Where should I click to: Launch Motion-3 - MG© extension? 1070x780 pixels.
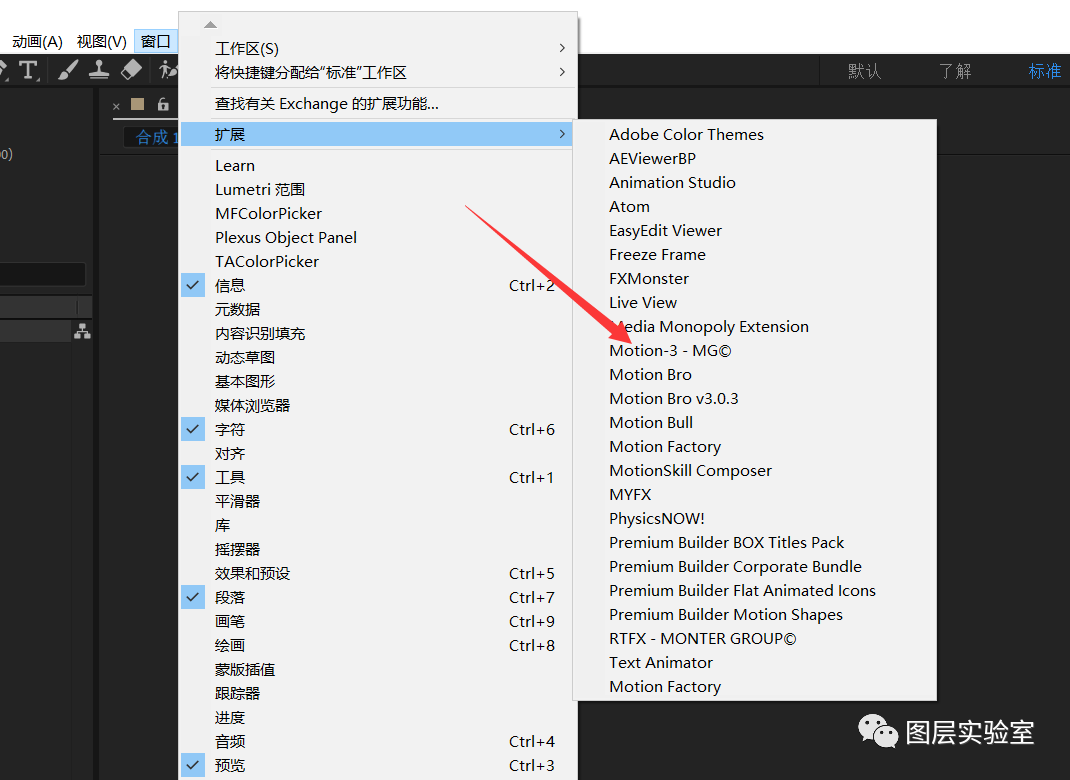[x=755, y=350]
